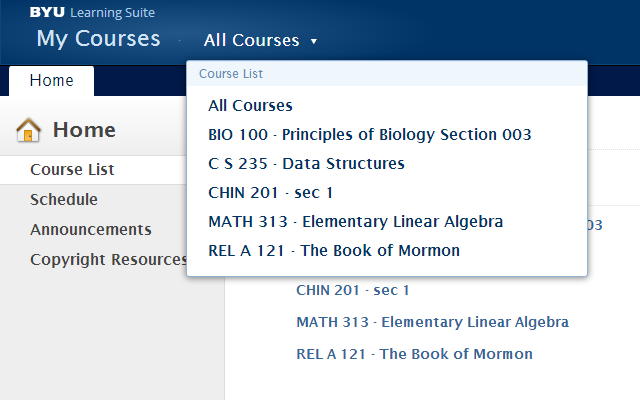Click the BYU logo in the header

point(47,13)
